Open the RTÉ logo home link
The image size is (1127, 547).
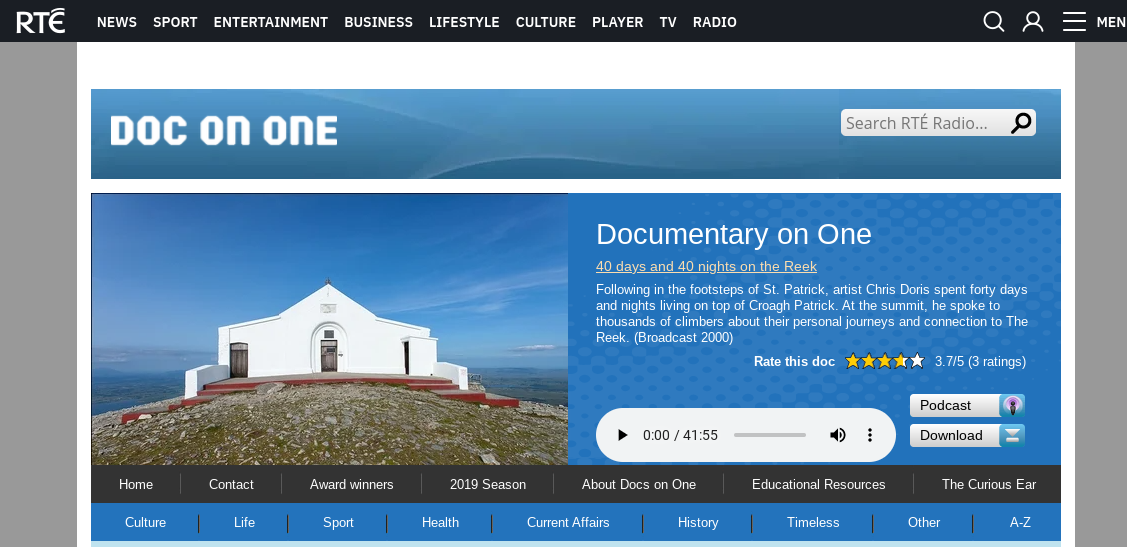coord(41,22)
